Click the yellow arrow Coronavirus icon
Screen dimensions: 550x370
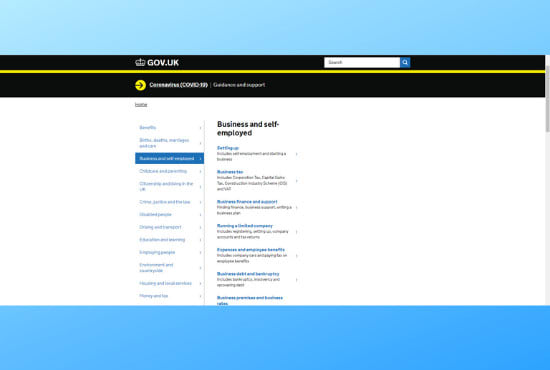click(140, 85)
